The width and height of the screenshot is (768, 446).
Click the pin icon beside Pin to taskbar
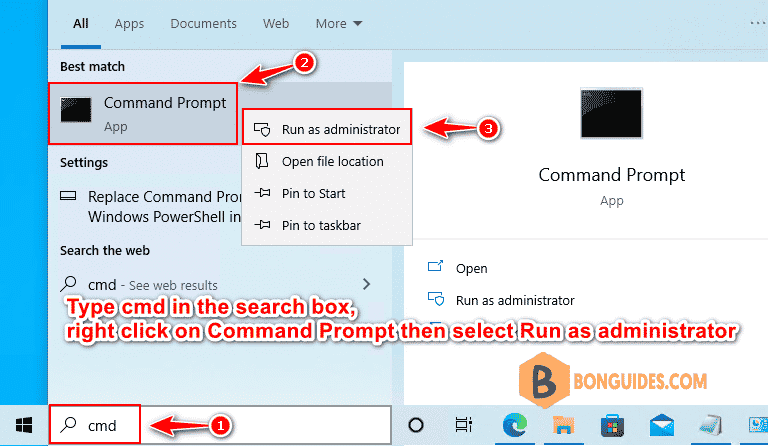tap(263, 225)
